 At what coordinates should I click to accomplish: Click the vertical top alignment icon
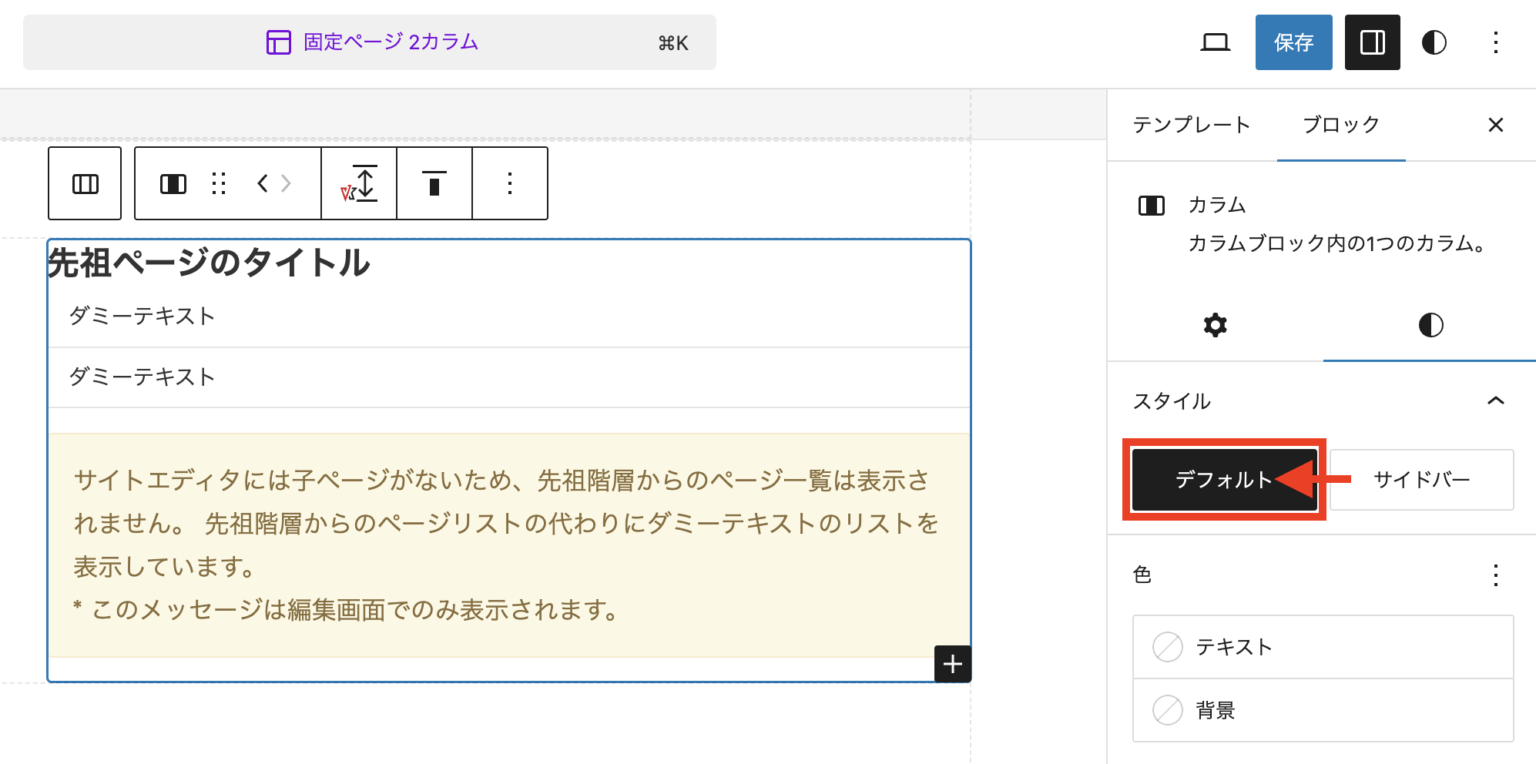tap(434, 183)
